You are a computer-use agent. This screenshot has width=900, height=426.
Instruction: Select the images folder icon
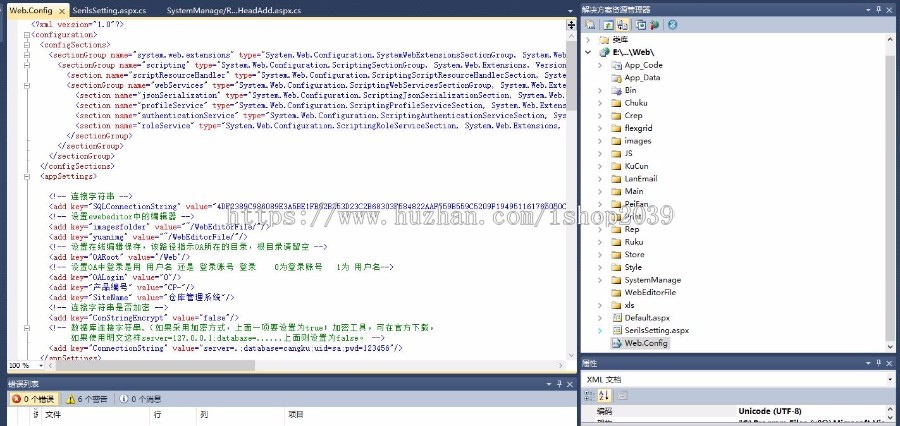click(x=616, y=141)
